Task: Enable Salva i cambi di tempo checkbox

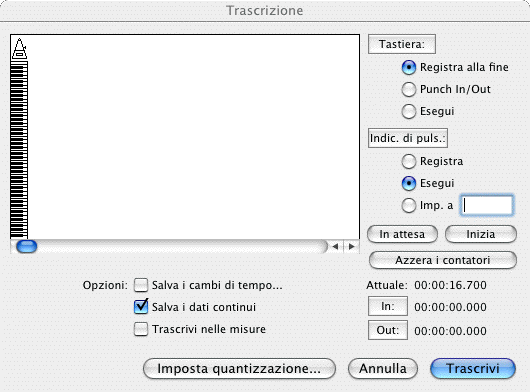Action: coord(141,285)
